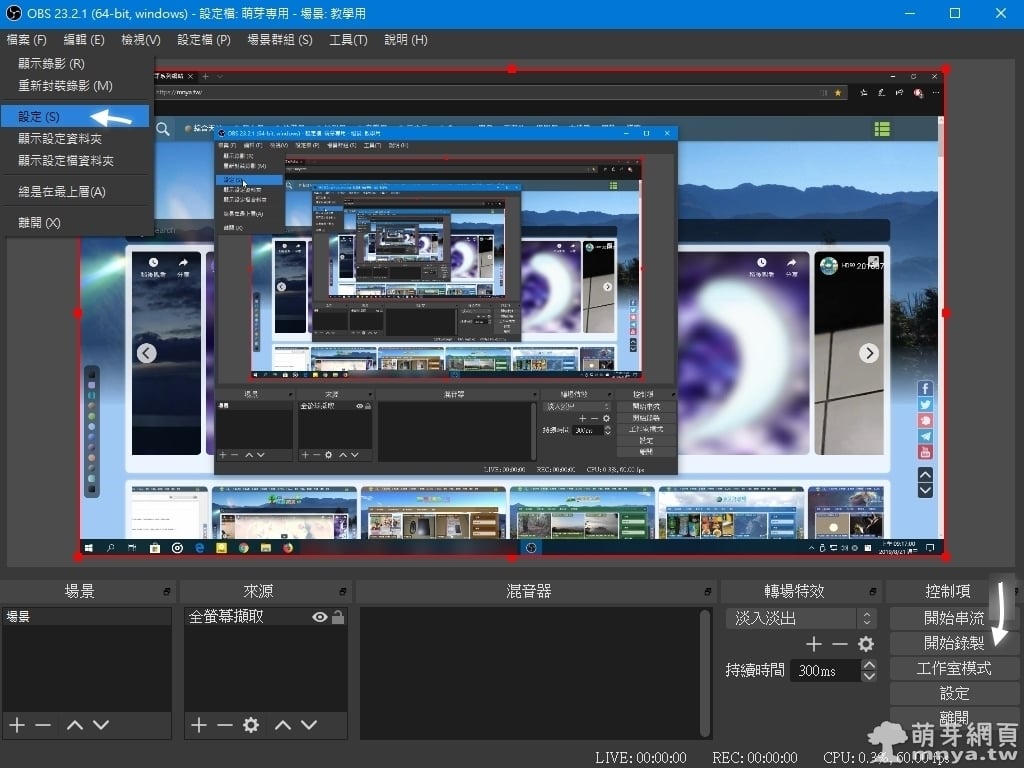
Task: Undock the 來源 panel
Action: (x=343, y=592)
